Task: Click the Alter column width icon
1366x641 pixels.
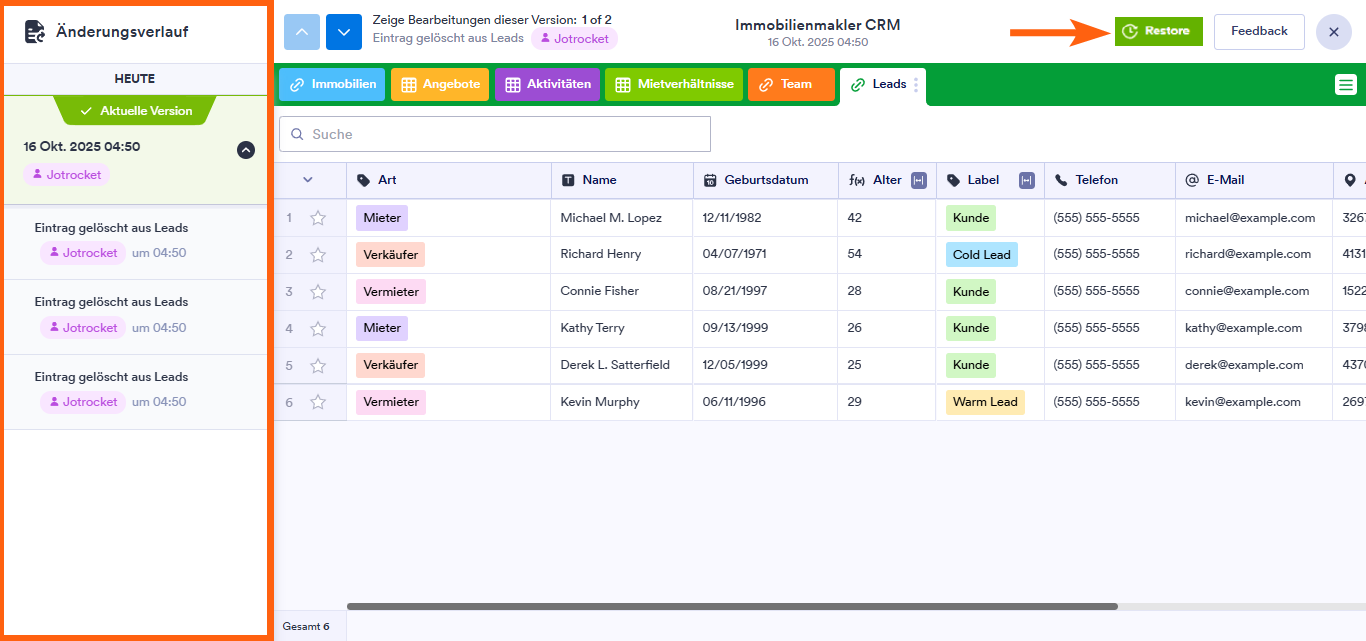Action: pyautogui.click(x=919, y=180)
